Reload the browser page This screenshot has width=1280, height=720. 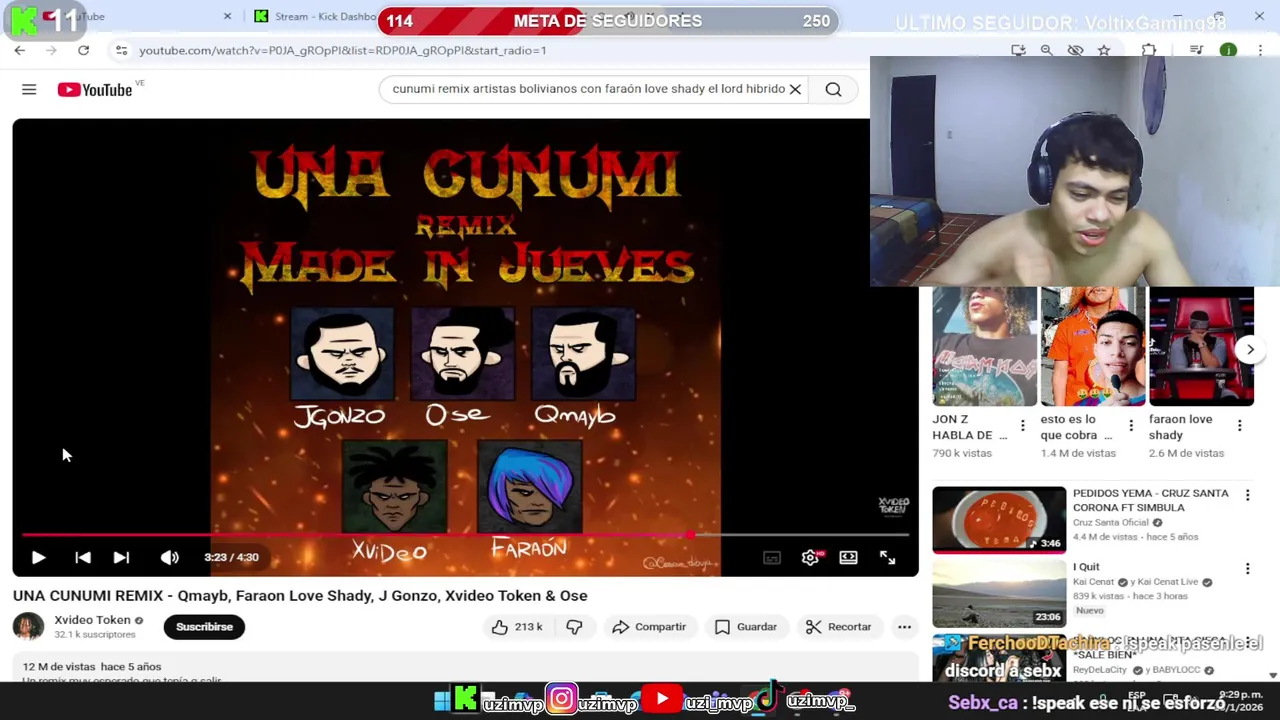[x=83, y=50]
